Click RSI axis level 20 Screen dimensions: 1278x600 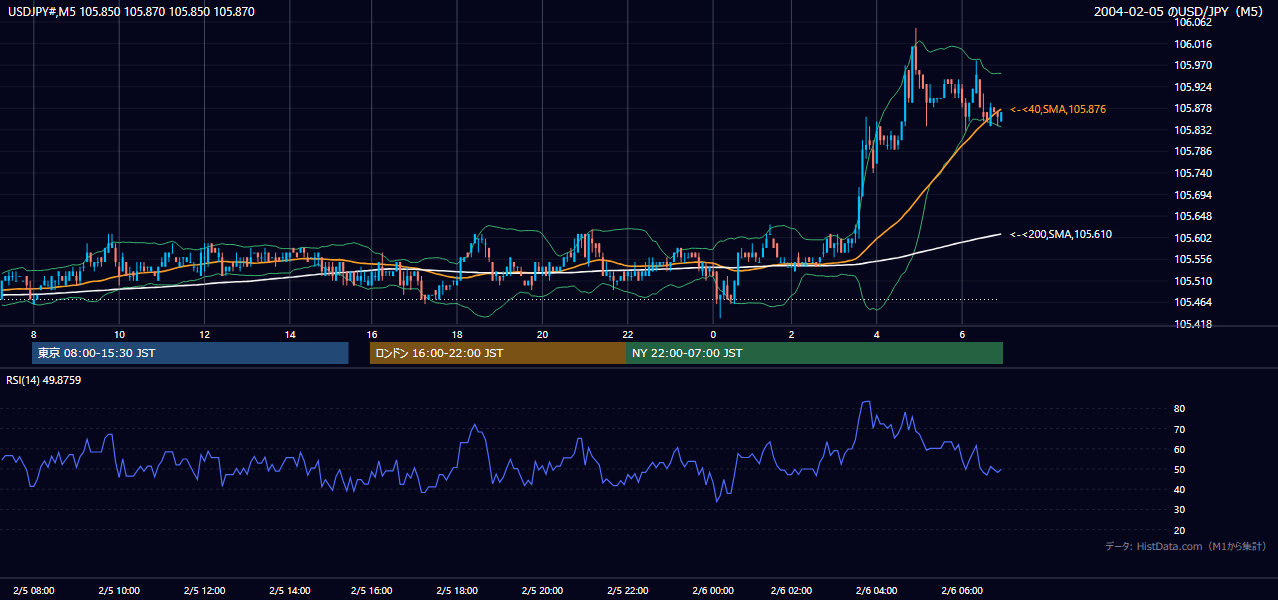(x=1180, y=530)
